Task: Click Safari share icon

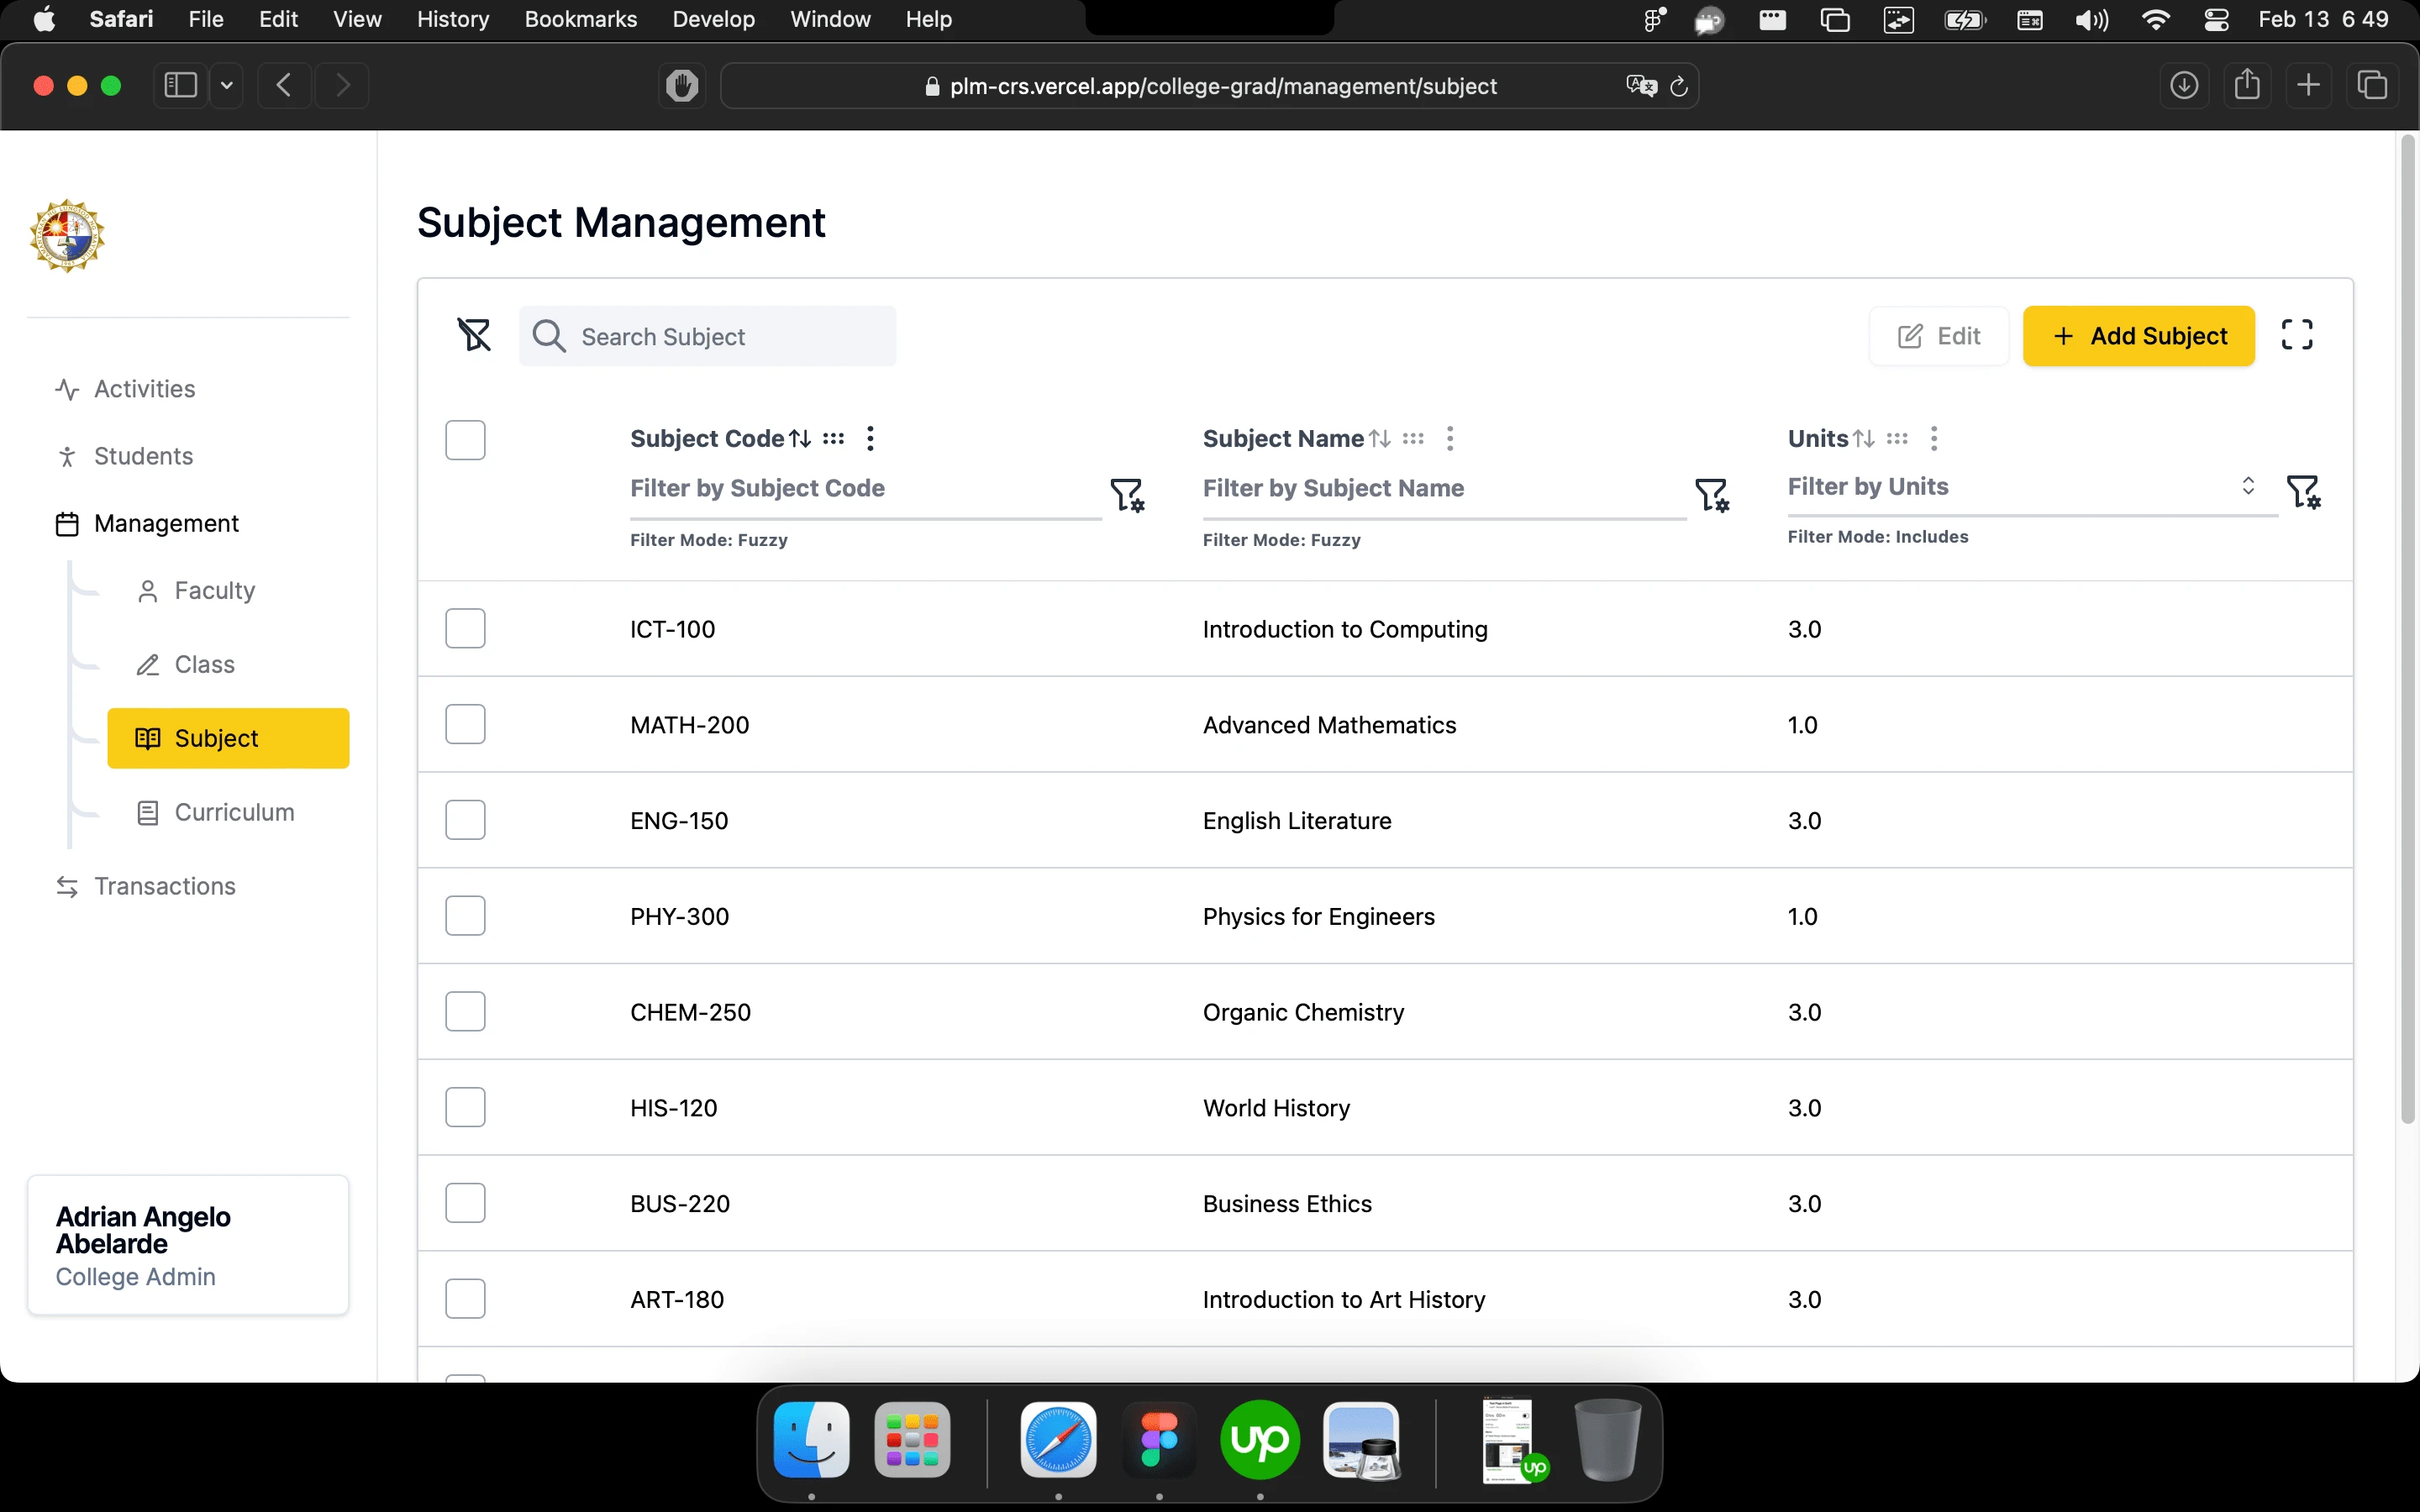Action: (2247, 85)
